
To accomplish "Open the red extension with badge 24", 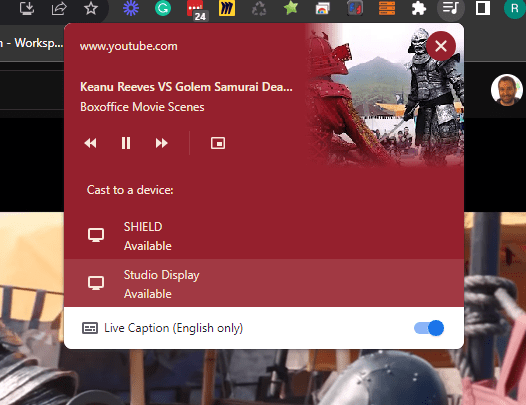I will point(197,10).
